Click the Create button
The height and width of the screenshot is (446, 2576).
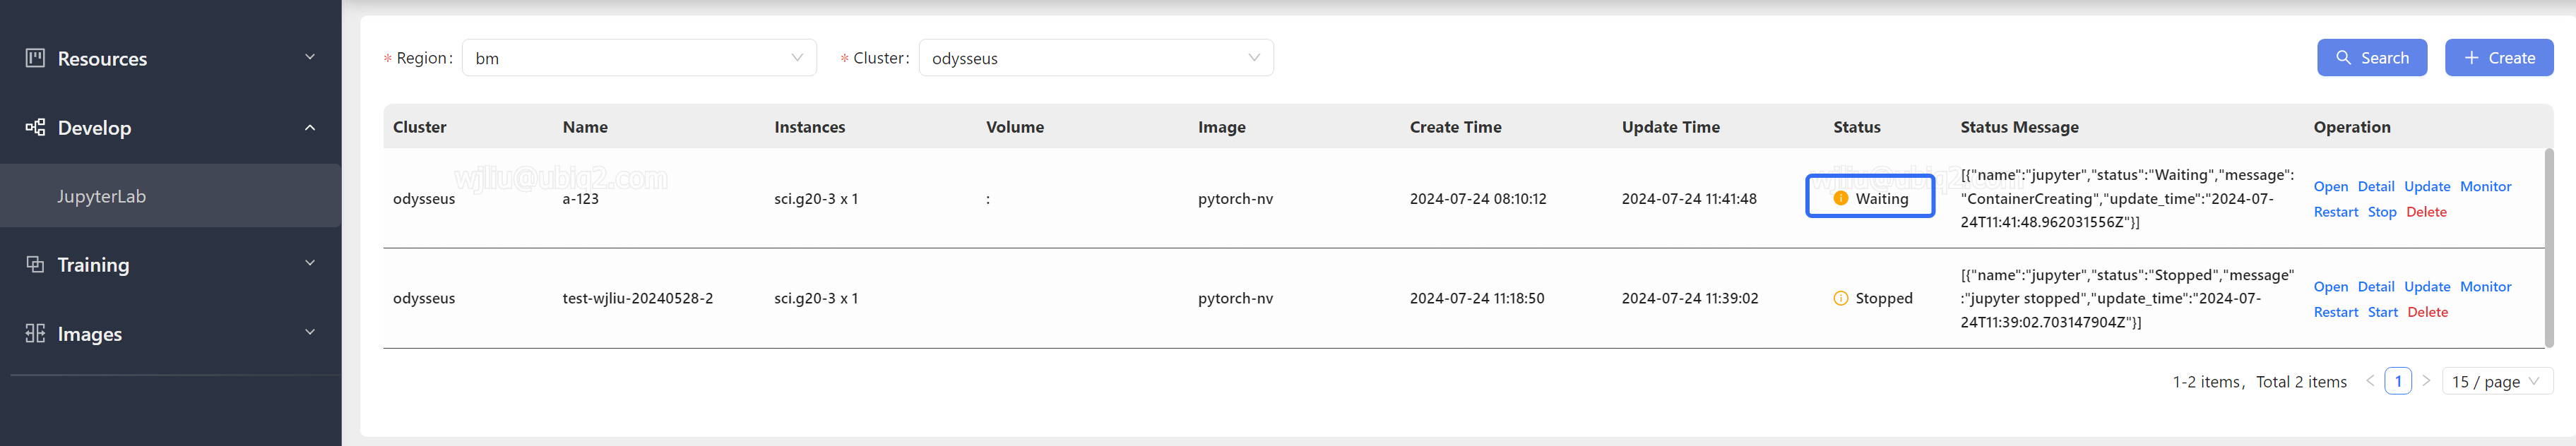[2499, 58]
